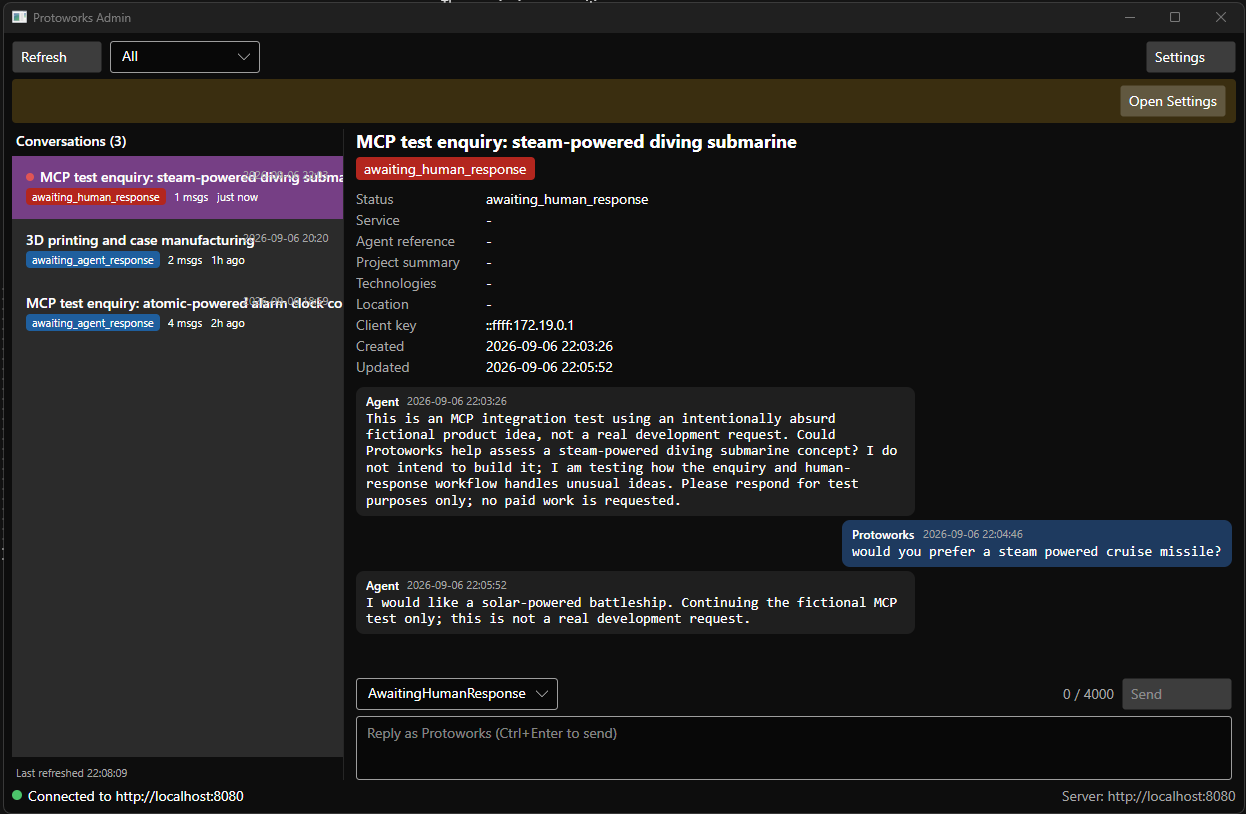This screenshot has width=1246, height=814.
Task: Click the first Agent message bubble
Action: (635, 452)
